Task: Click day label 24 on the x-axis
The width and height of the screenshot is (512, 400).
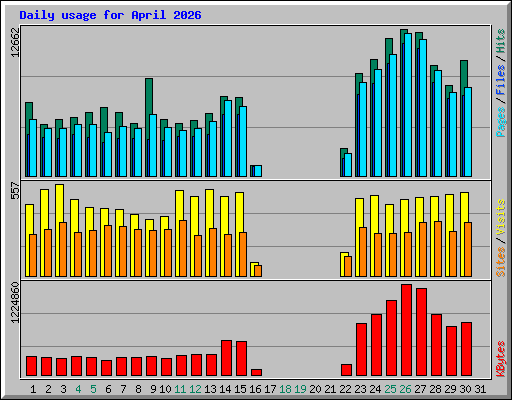Action: [375, 389]
